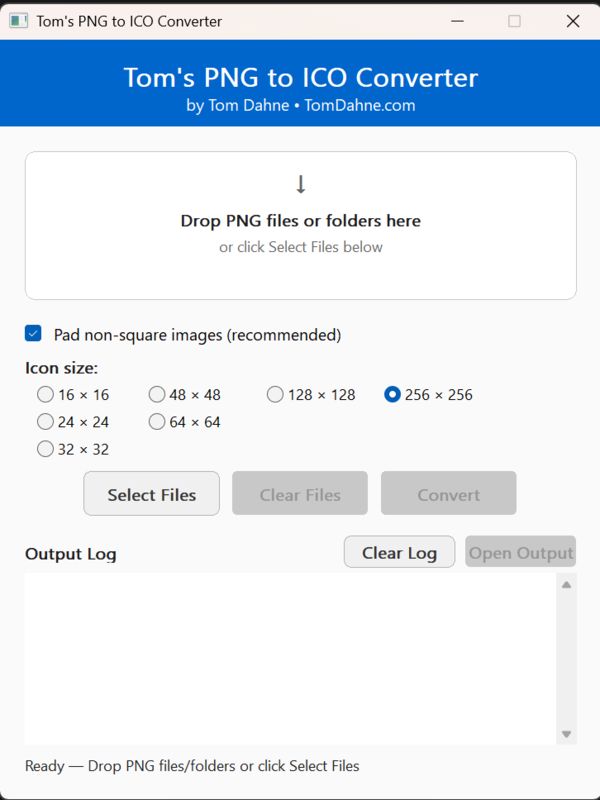600x800 pixels.
Task: Click the down-arrow icon in drop zone
Action: click(301, 184)
